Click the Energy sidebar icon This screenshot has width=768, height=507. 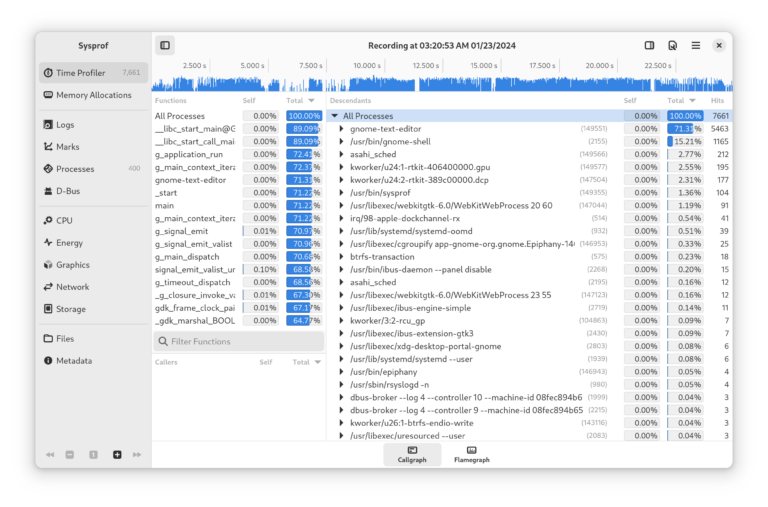coord(48,242)
